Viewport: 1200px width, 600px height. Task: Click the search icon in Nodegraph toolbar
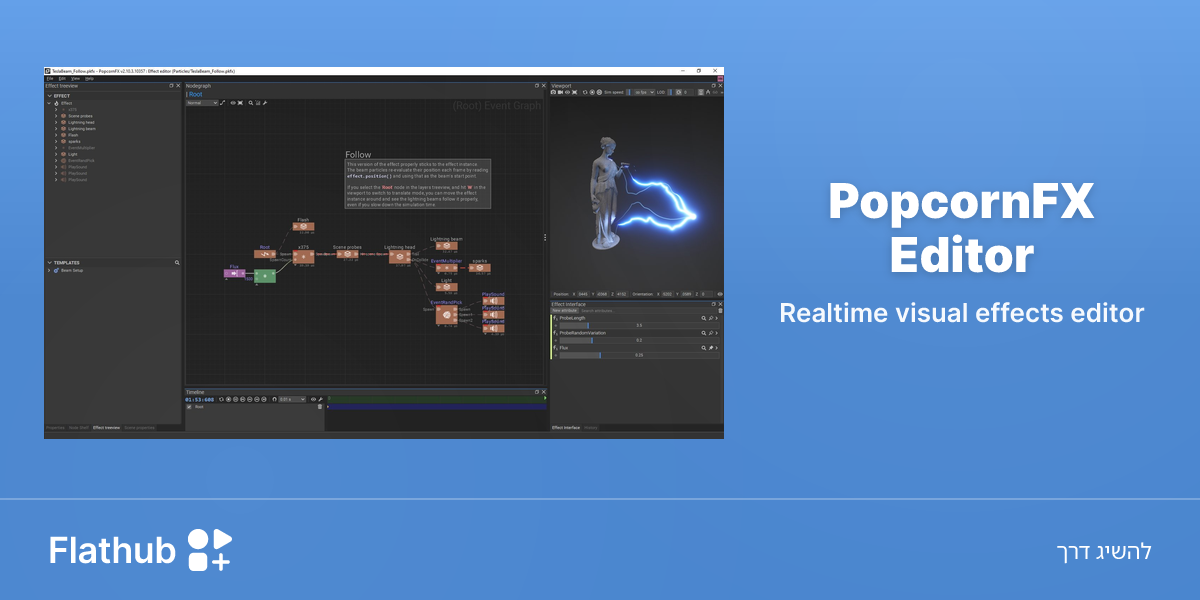pyautogui.click(x=251, y=103)
